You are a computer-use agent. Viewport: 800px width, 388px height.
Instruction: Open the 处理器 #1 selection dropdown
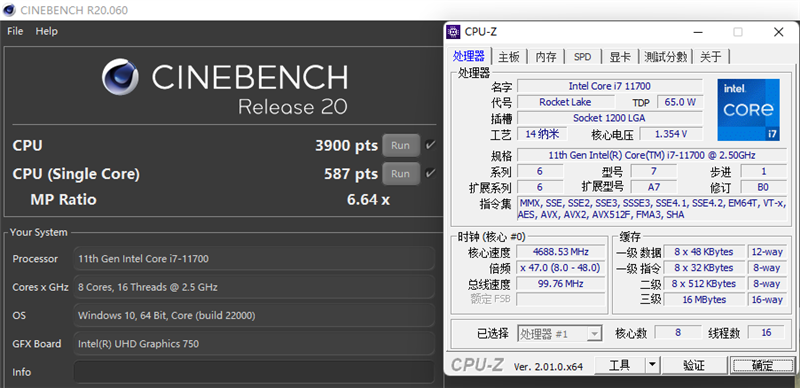tap(560, 334)
